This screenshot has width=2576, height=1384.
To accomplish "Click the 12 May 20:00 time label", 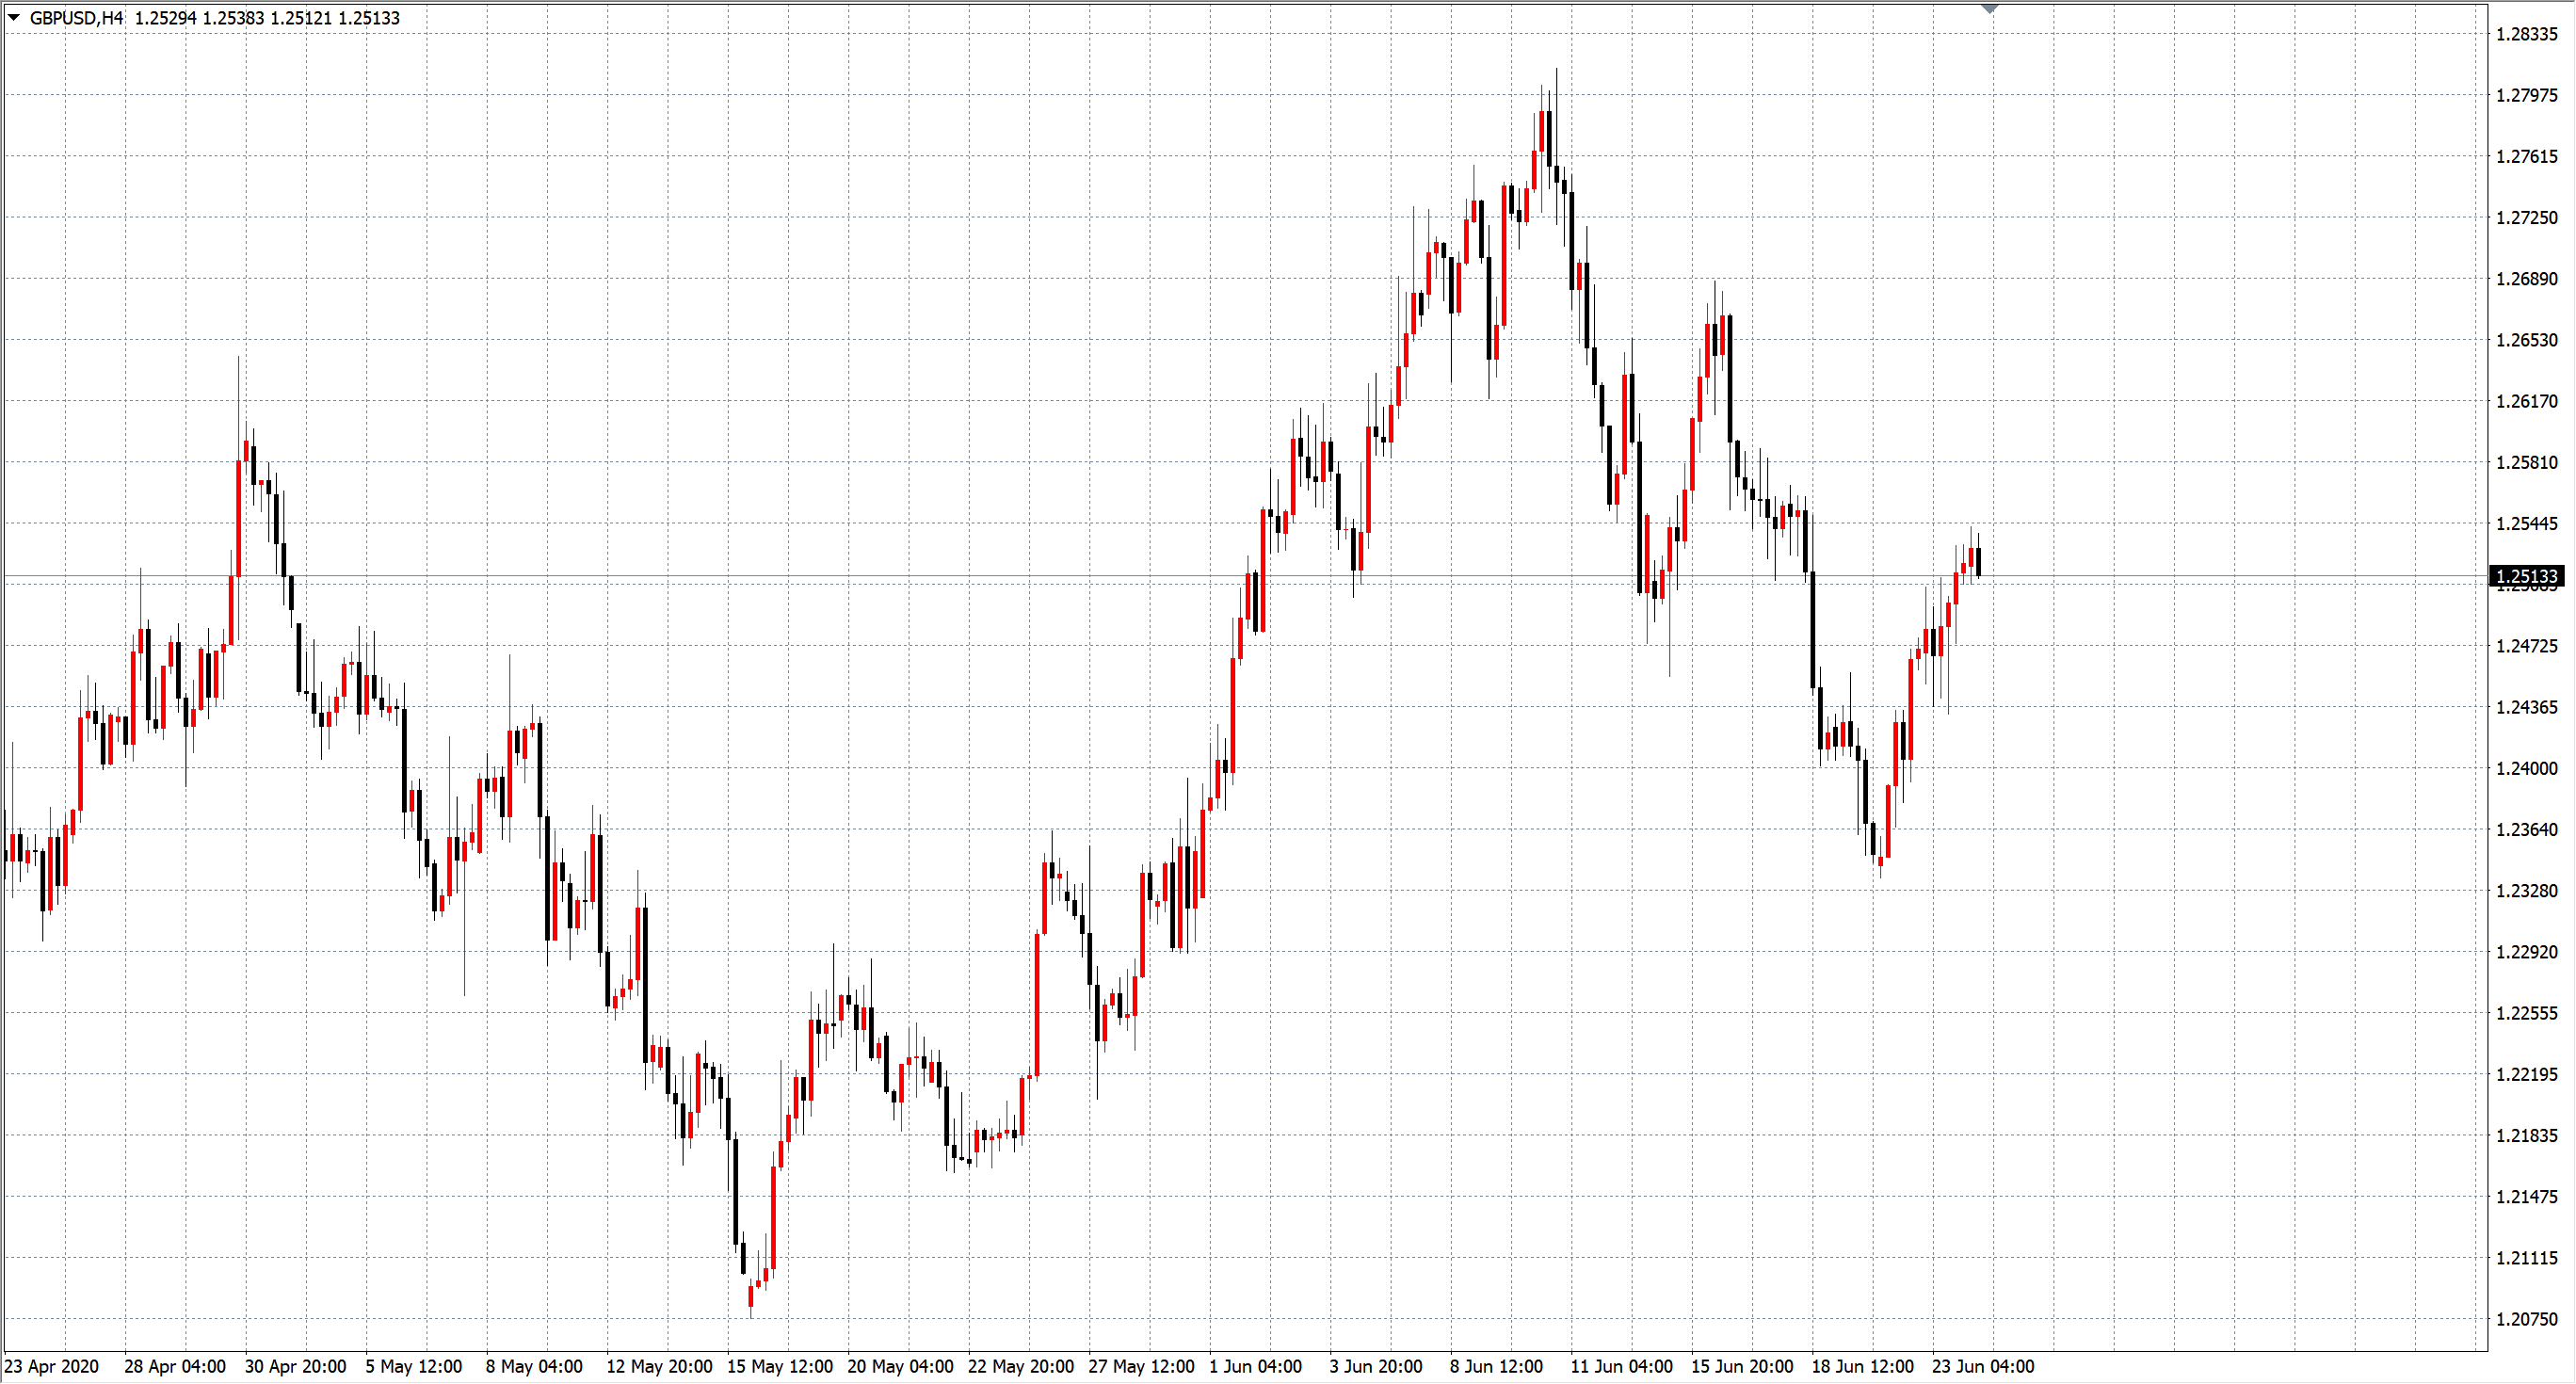I will (660, 1366).
